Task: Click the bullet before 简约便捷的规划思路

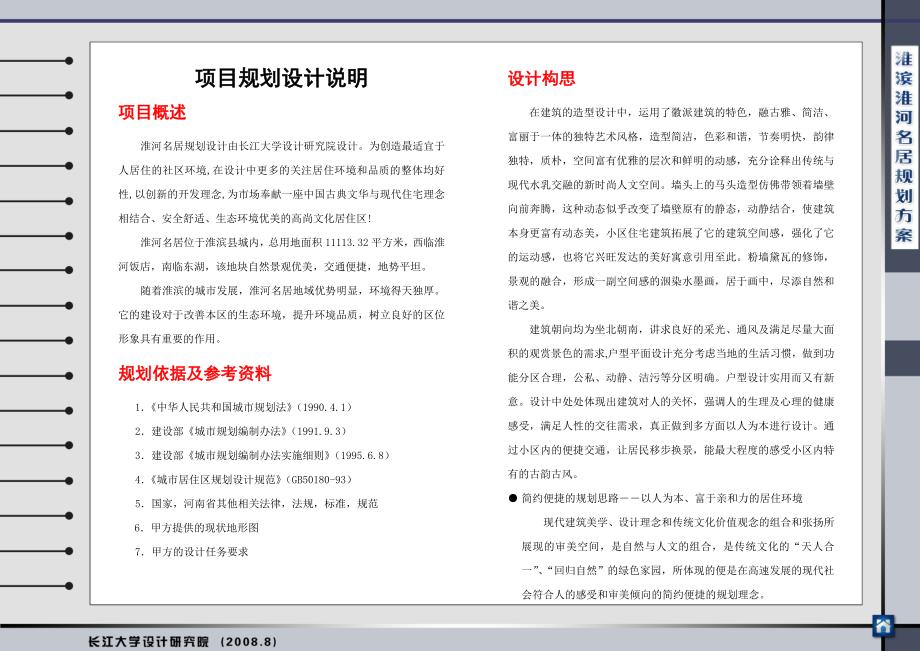Action: click(x=513, y=498)
